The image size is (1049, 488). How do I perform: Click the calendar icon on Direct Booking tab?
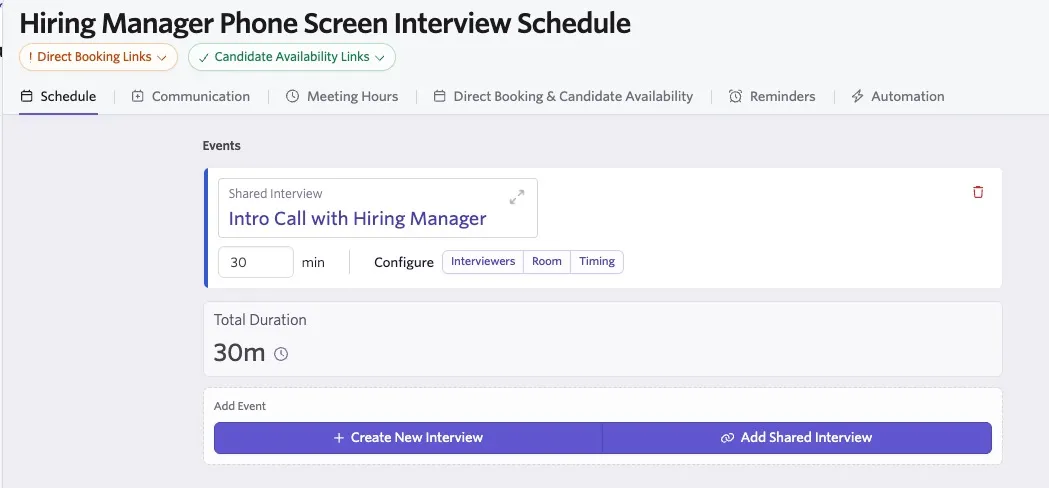click(x=440, y=96)
